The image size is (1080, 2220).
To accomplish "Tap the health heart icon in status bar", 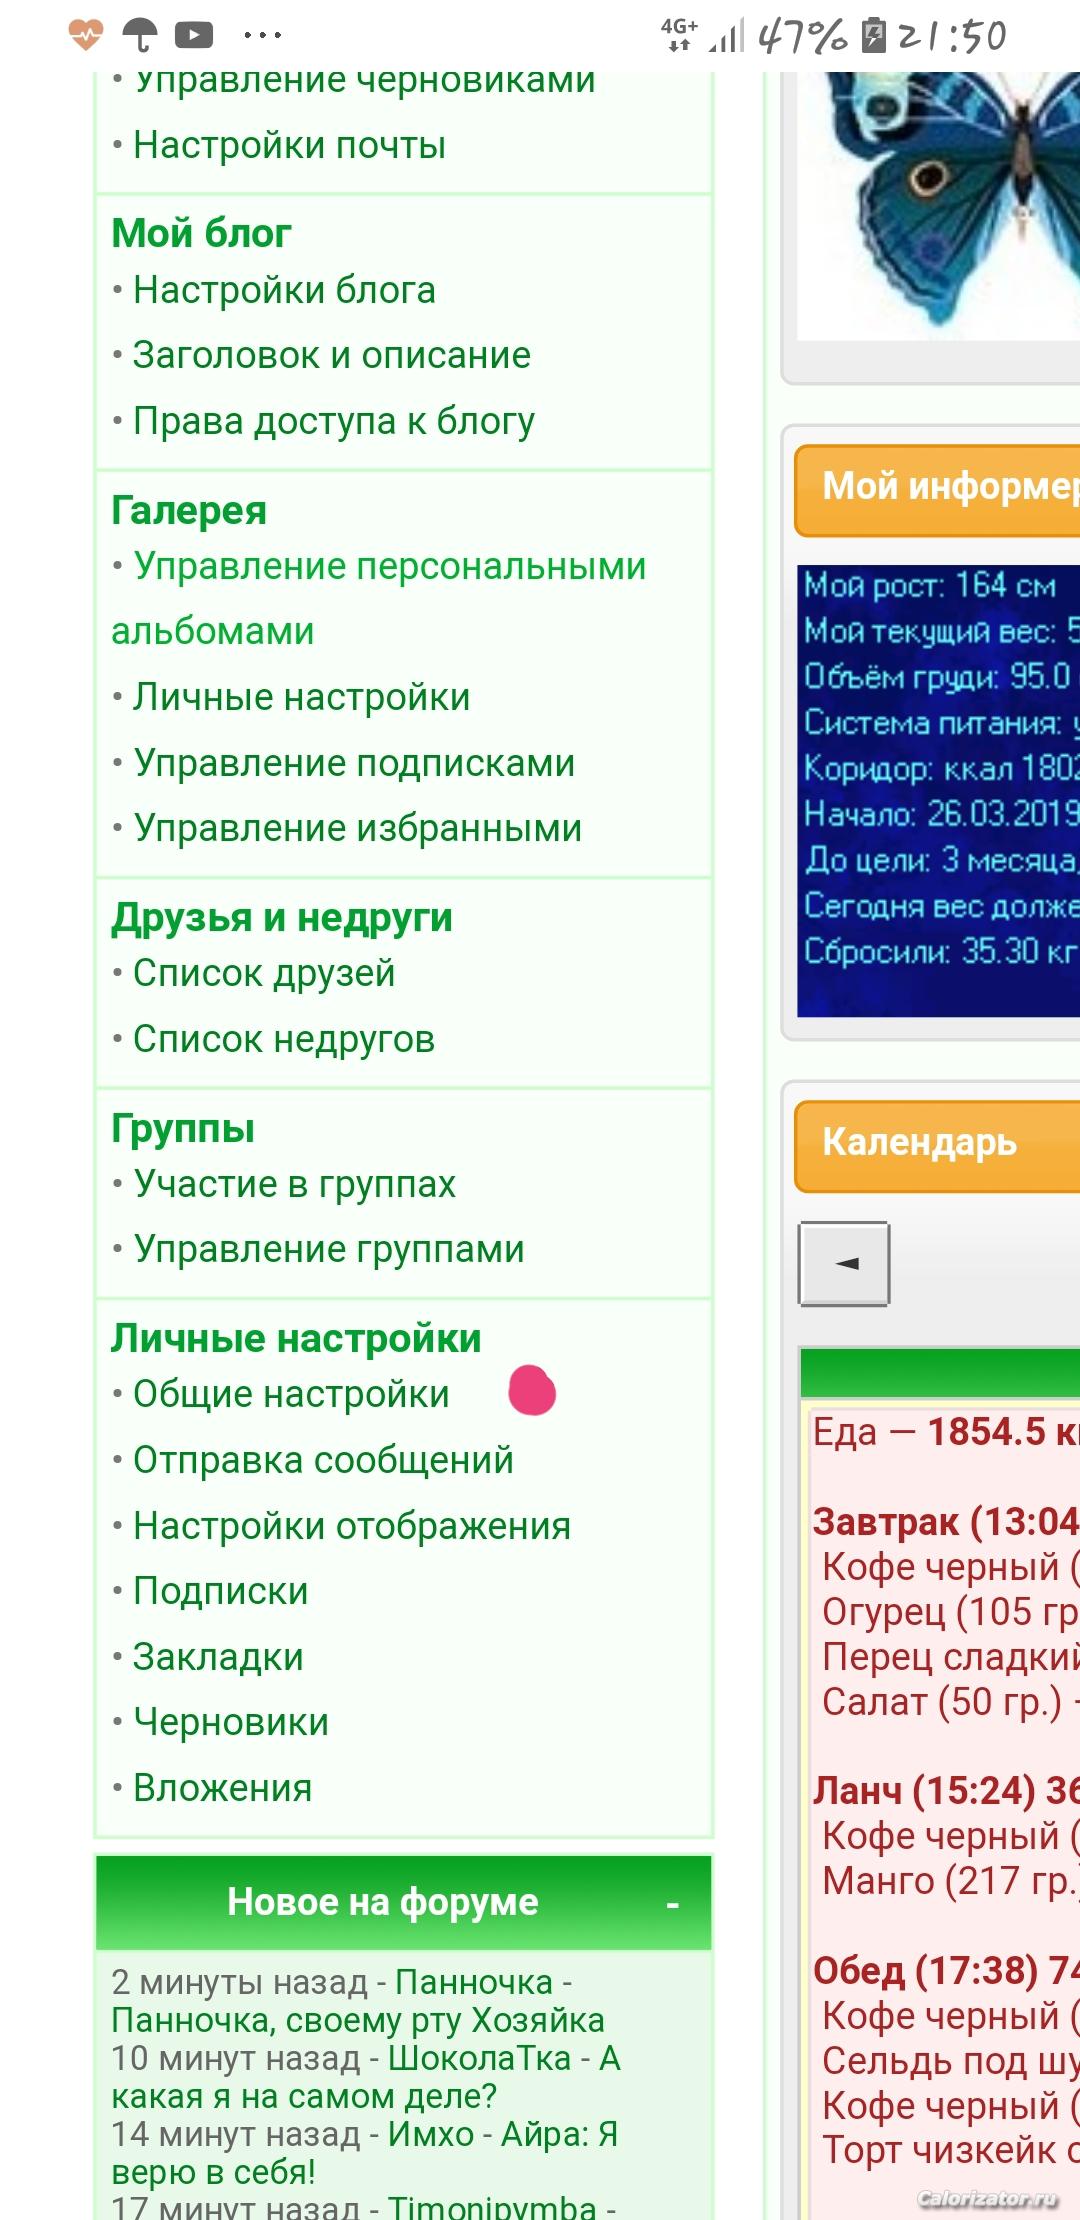I will pyautogui.click(x=86, y=36).
